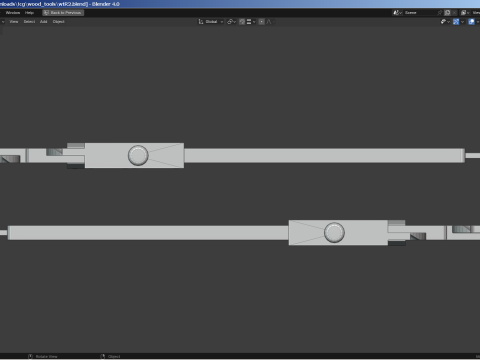Open the Select menu in viewport header
This screenshot has height=360, width=480.
pyautogui.click(x=29, y=22)
